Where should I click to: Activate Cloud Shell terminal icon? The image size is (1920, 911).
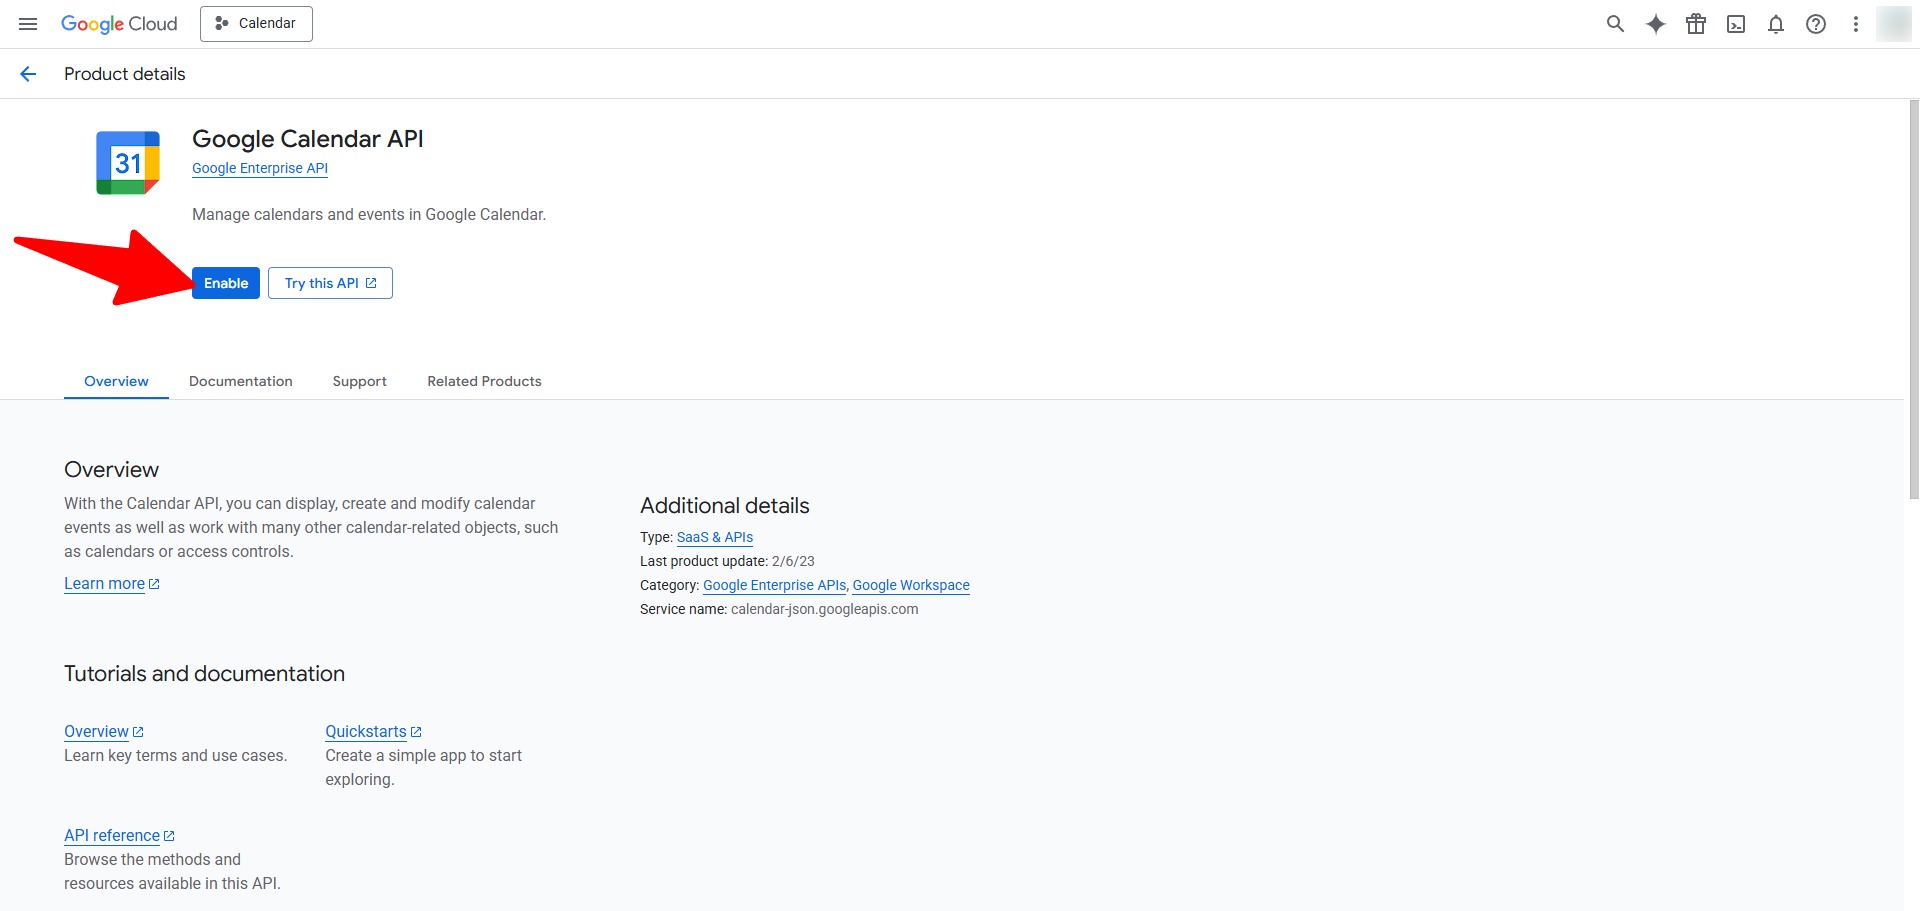(x=1736, y=24)
